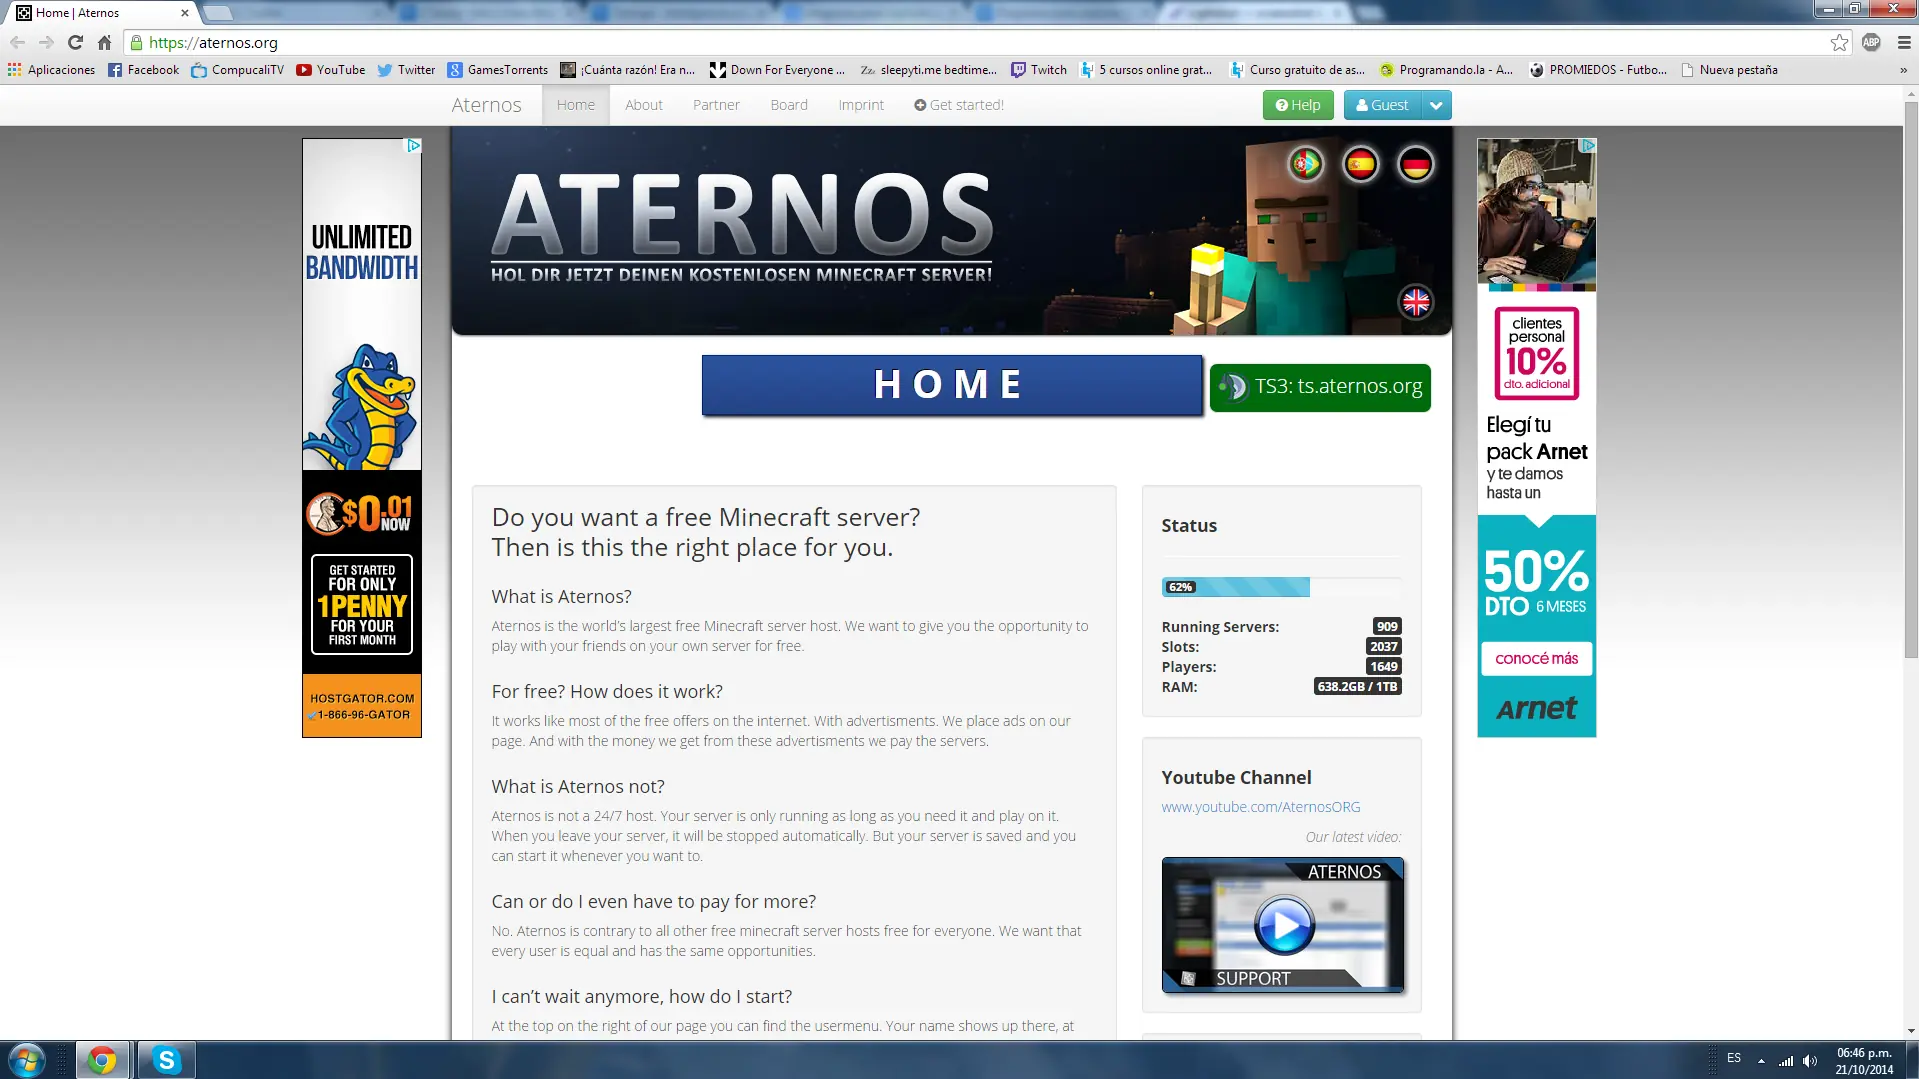Select the UK flag language icon
1919x1079 pixels.
[1415, 302]
